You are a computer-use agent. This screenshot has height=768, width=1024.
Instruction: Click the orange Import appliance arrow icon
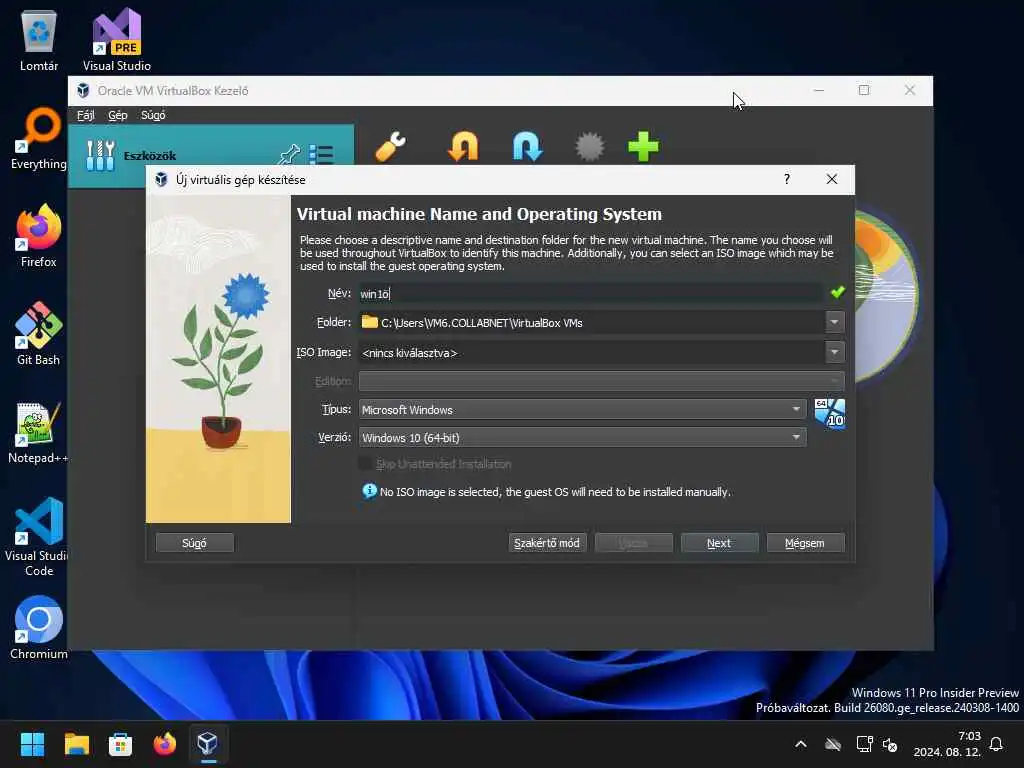463,147
